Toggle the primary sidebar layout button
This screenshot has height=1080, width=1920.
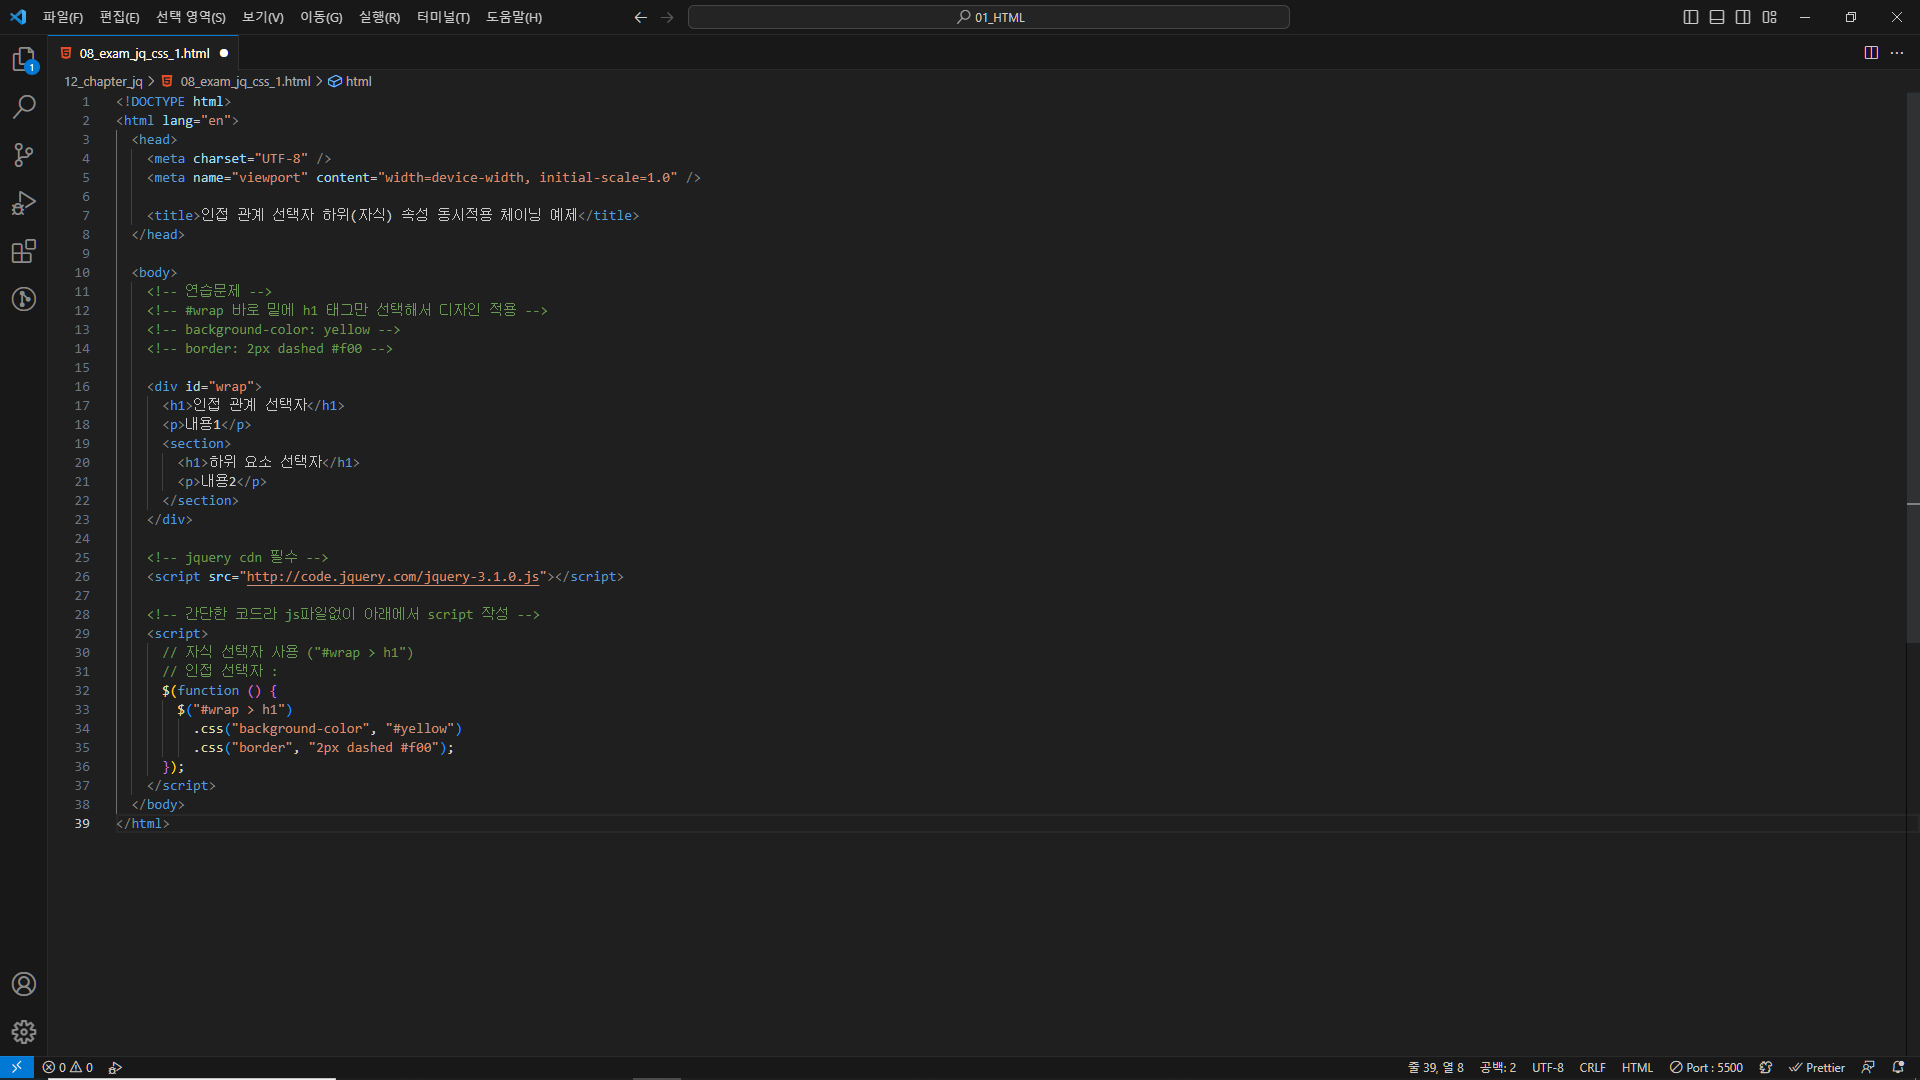1691,17
